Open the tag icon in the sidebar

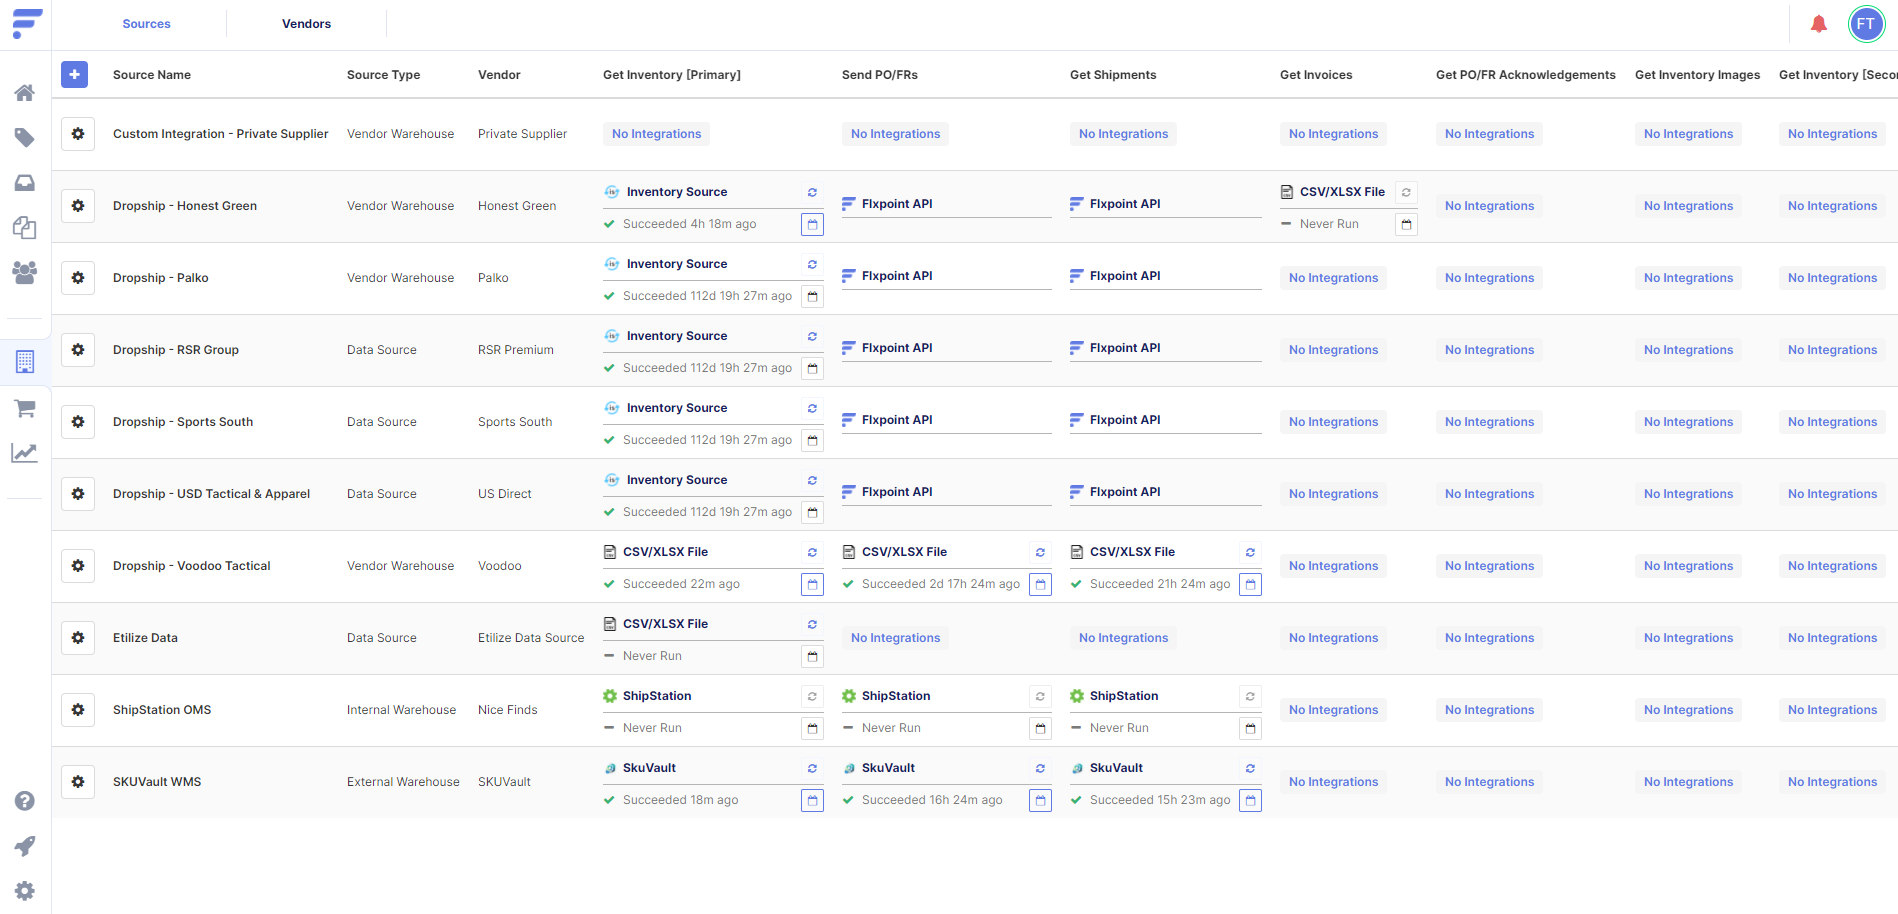point(25,137)
